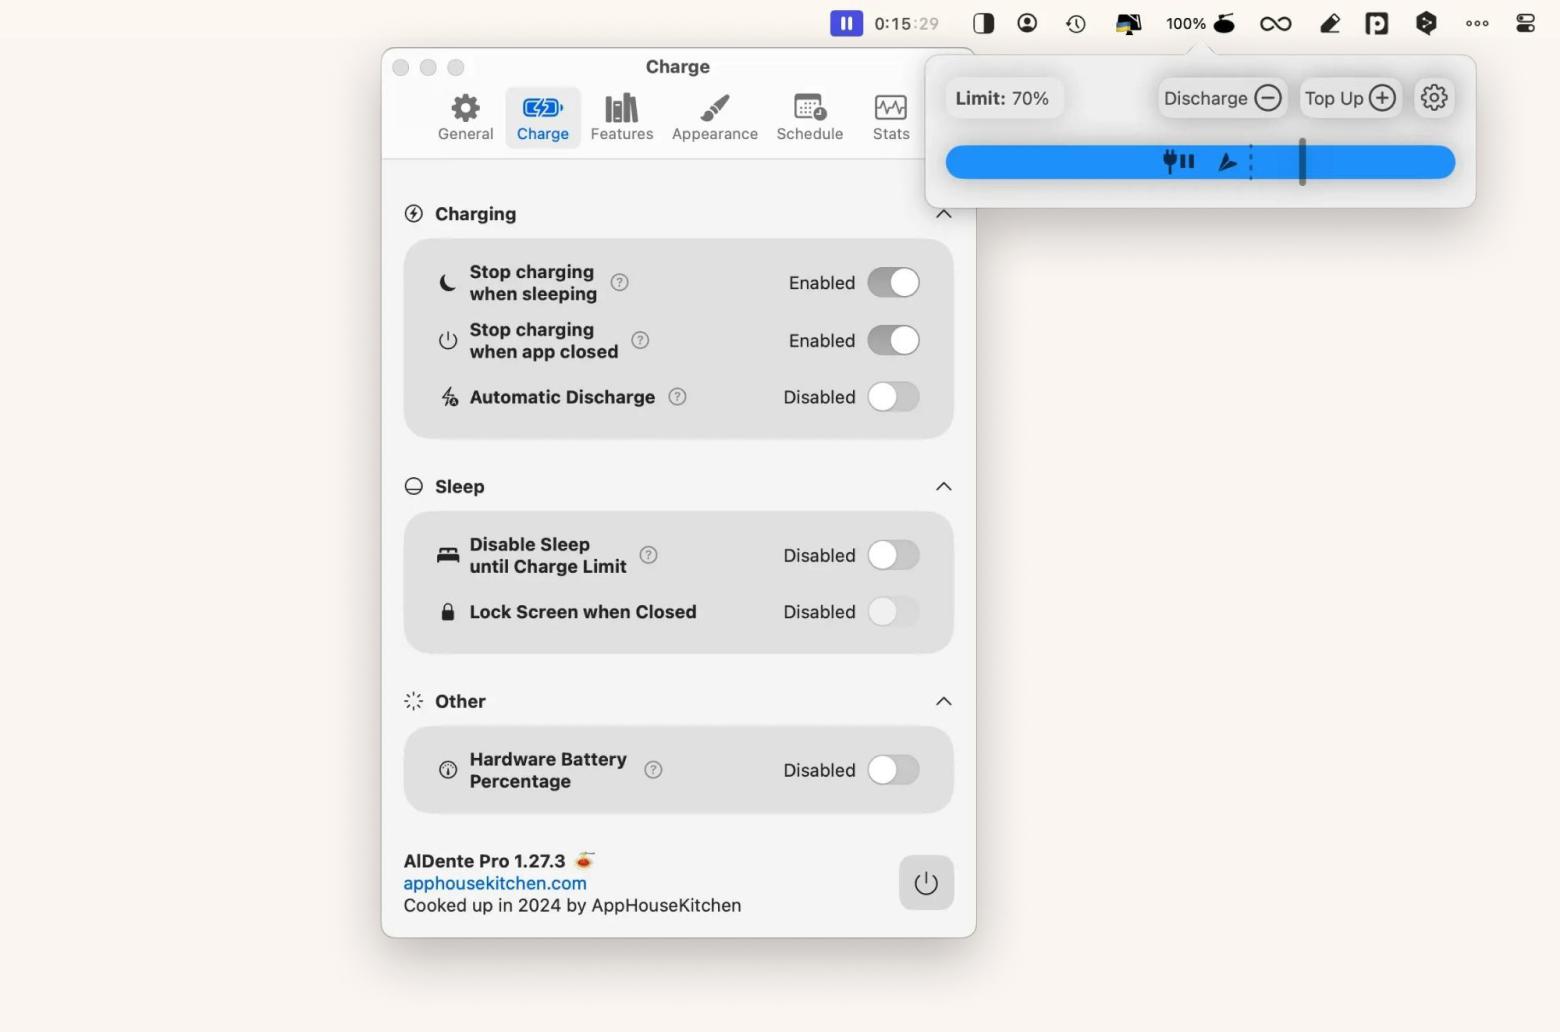1560x1032 pixels.
Task: Toggle Stop charging when sleeping switch
Action: click(x=893, y=283)
